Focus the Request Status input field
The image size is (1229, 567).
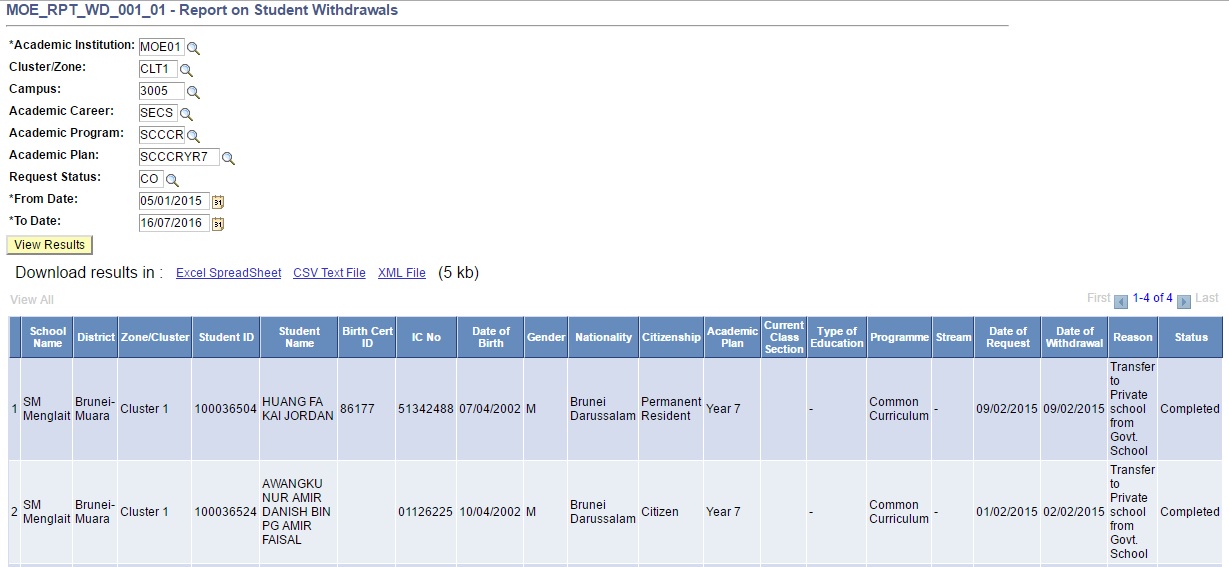pyautogui.click(x=151, y=179)
